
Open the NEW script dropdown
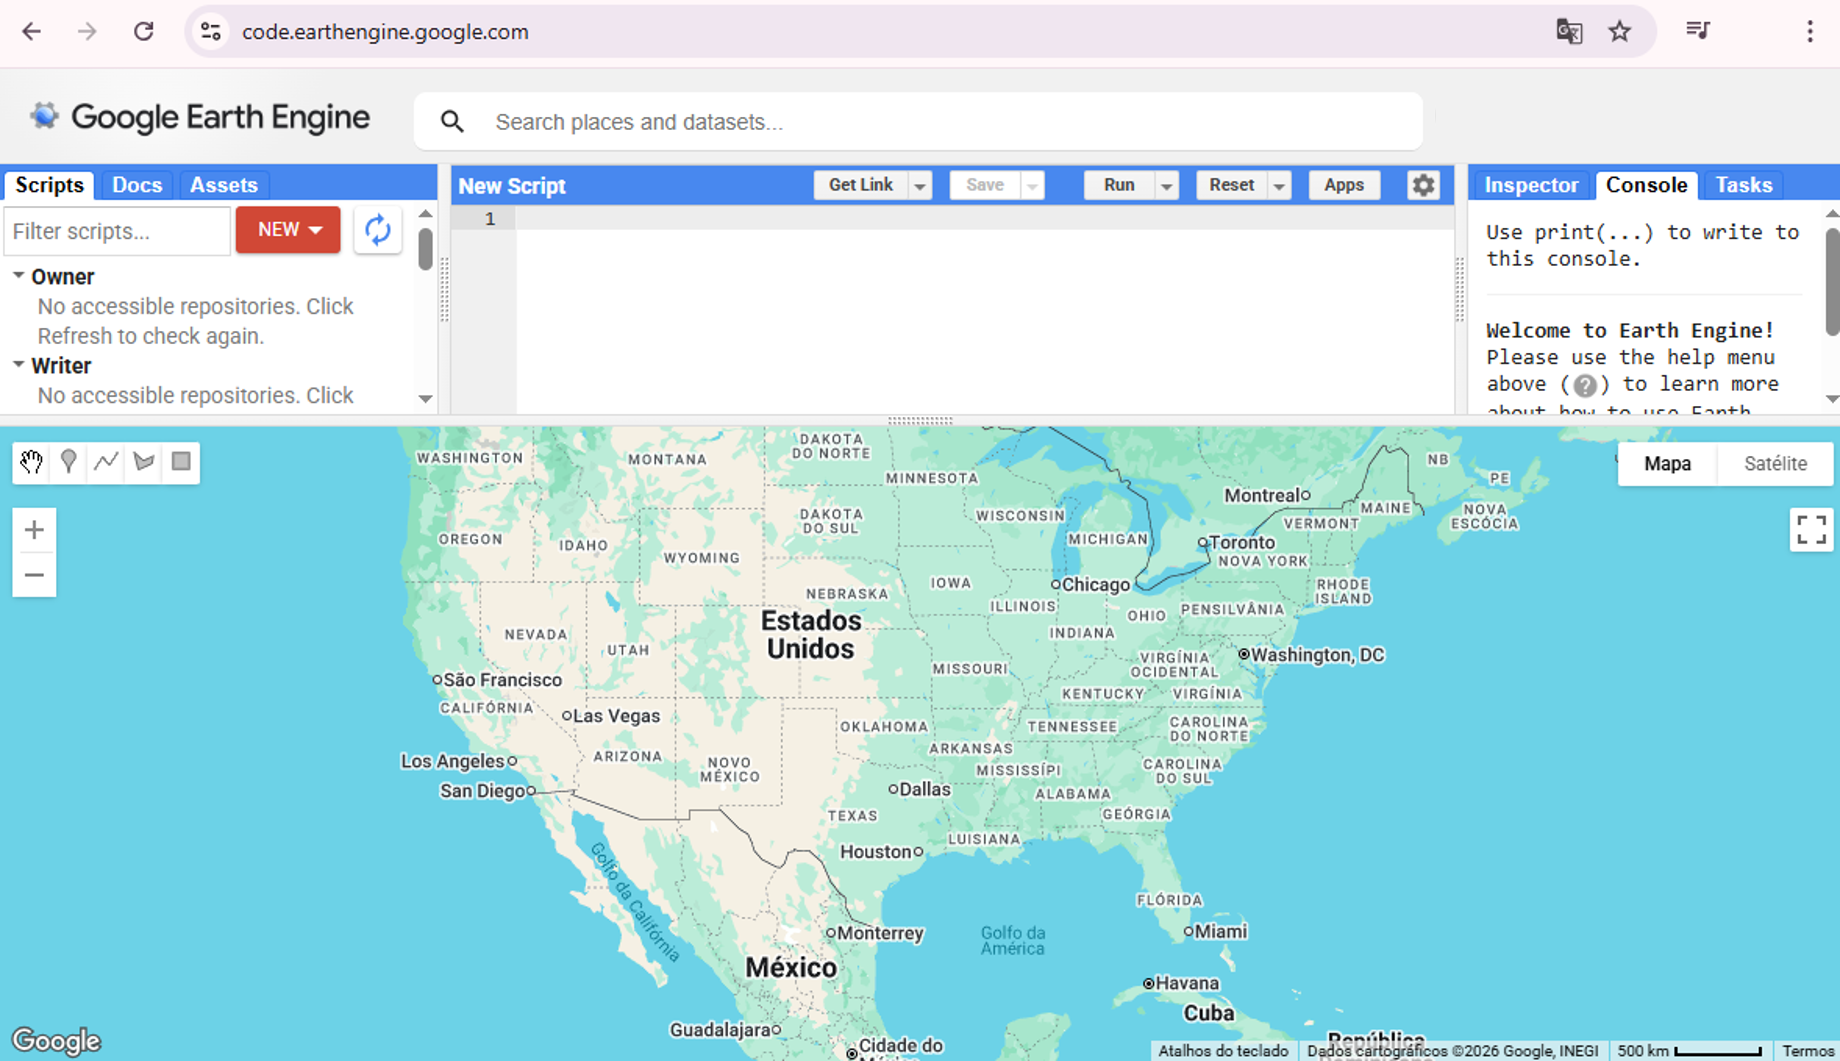(x=288, y=230)
